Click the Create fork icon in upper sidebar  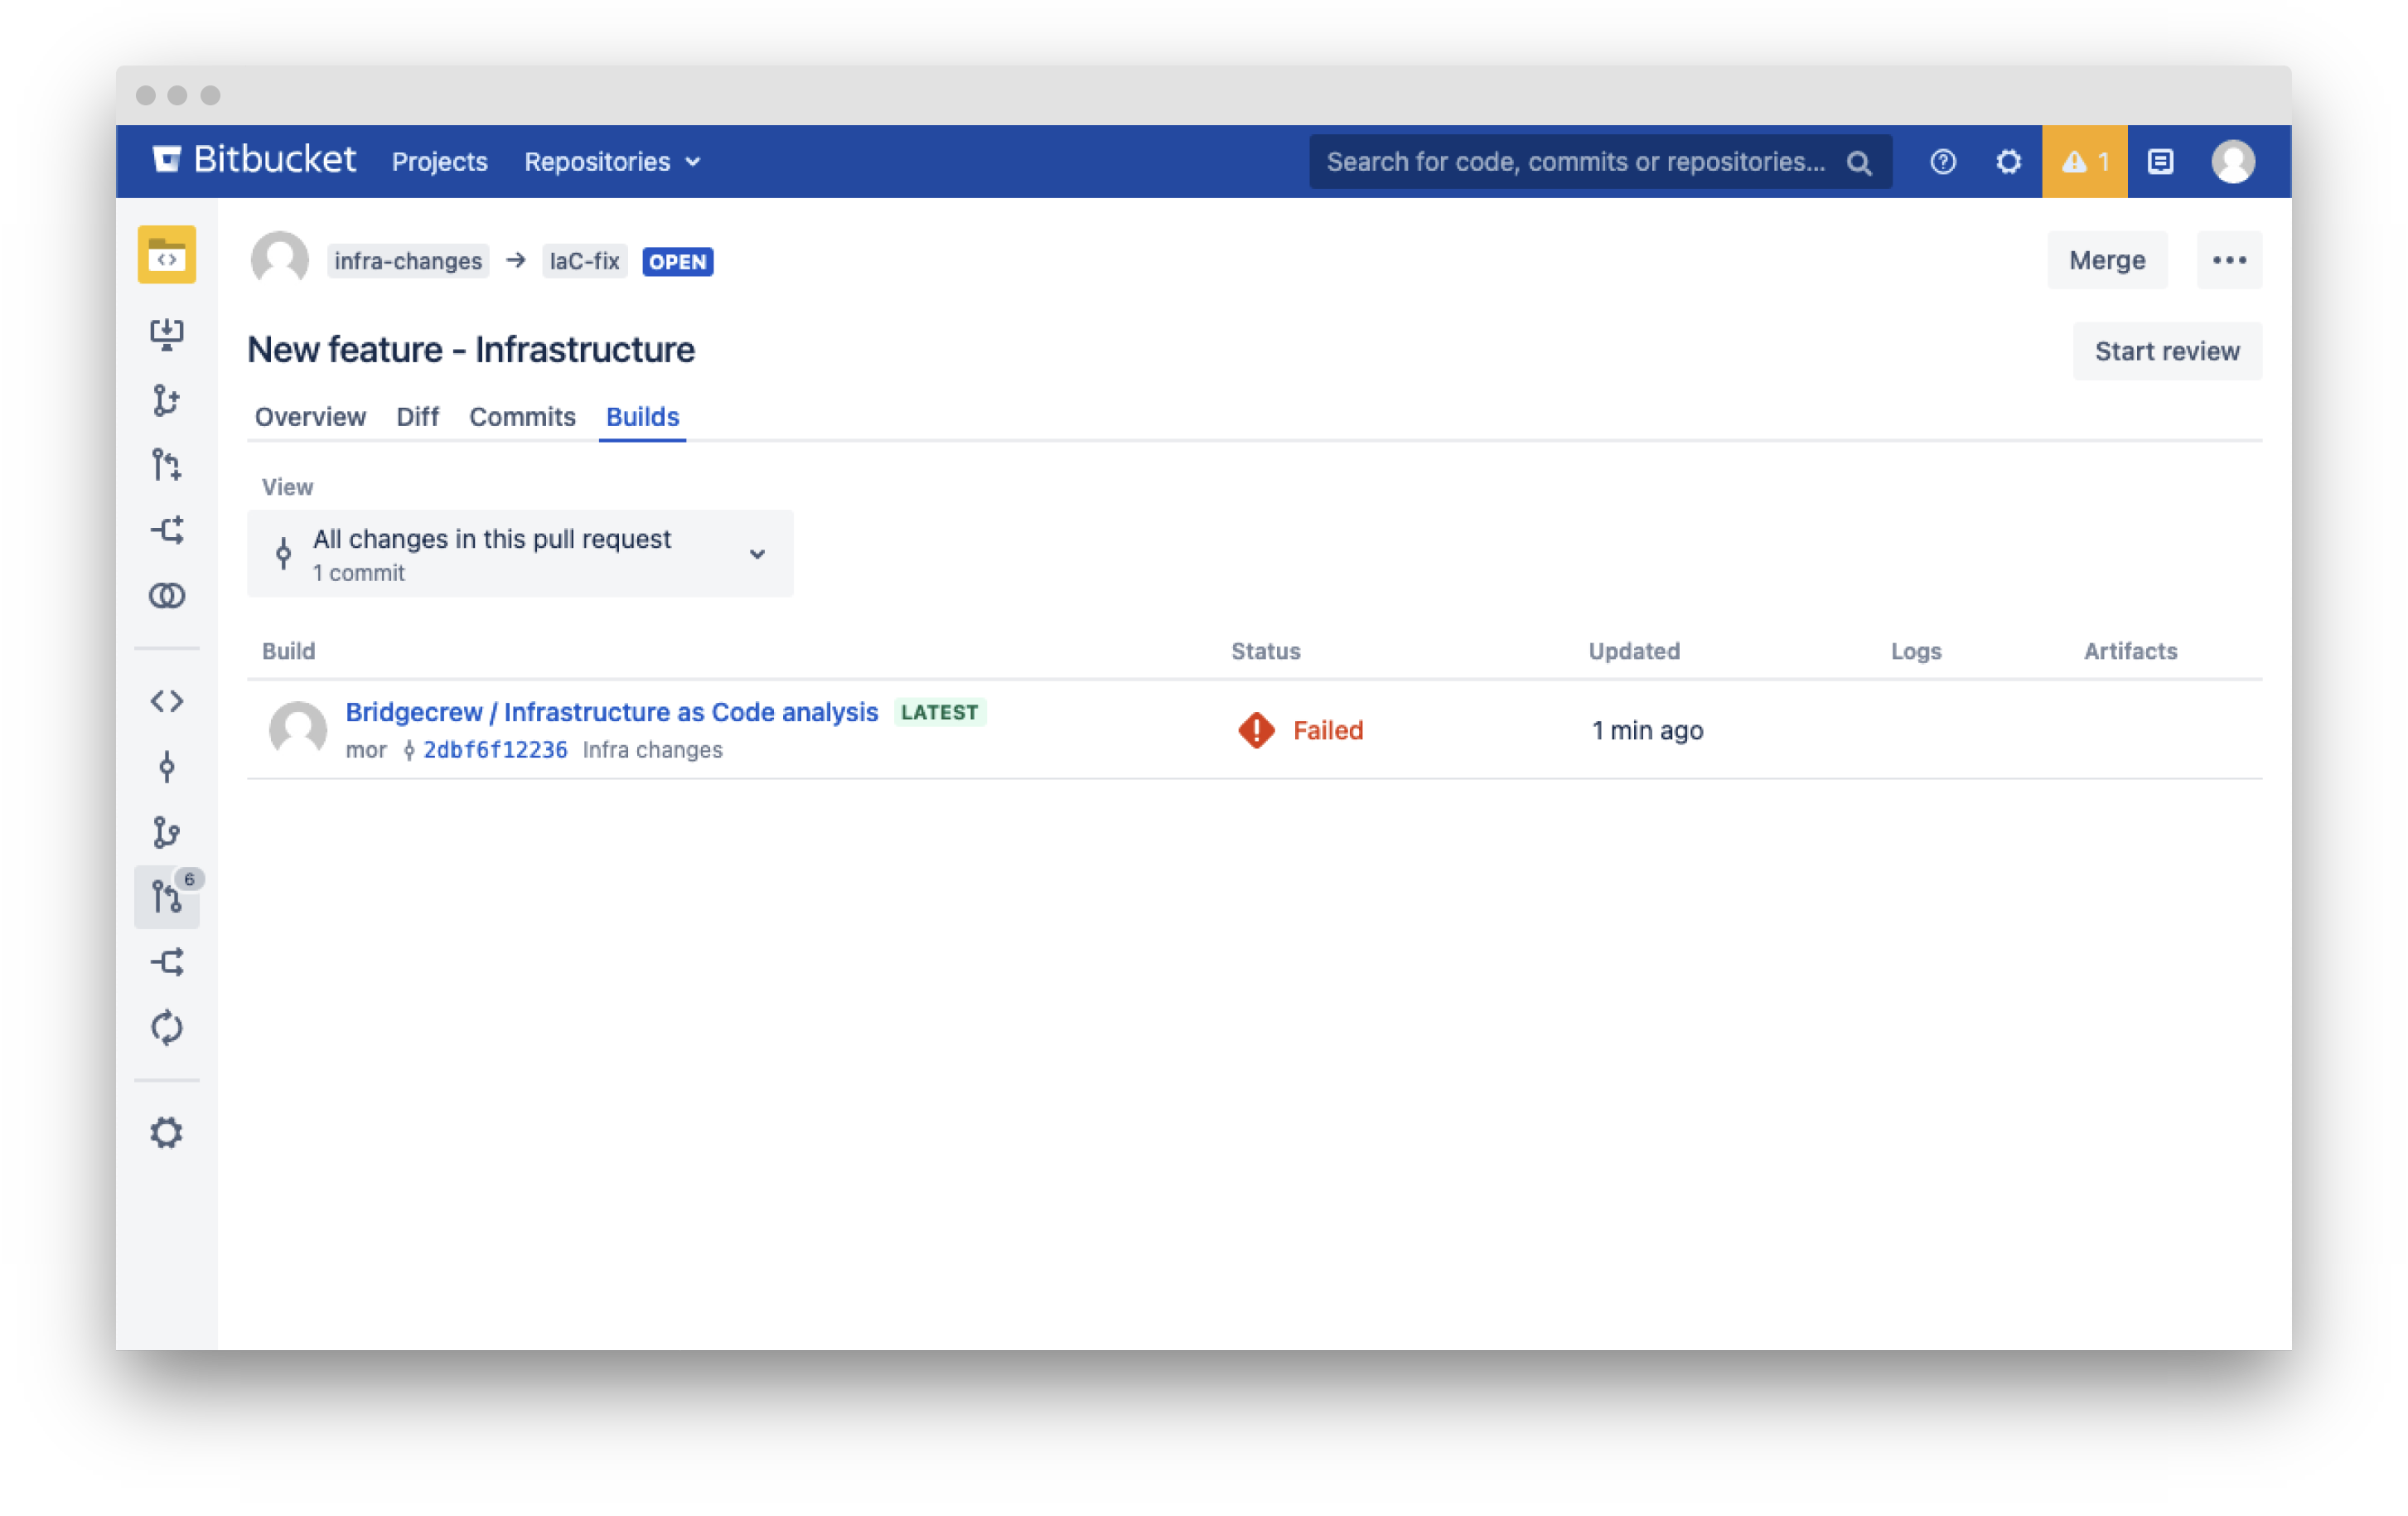167,530
